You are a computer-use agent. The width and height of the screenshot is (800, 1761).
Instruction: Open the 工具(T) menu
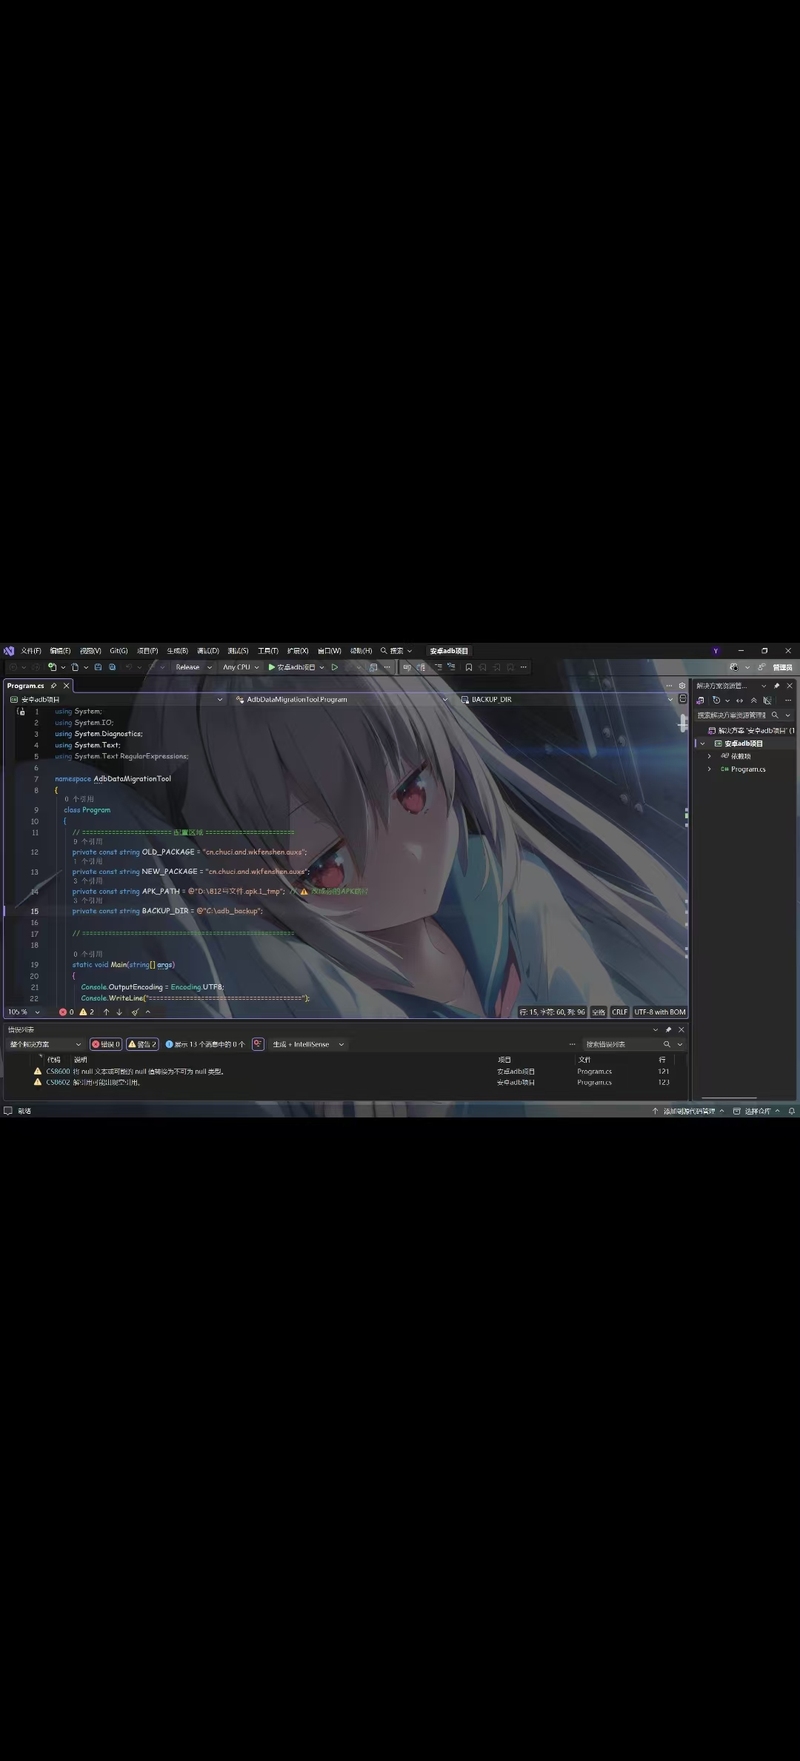click(268, 651)
